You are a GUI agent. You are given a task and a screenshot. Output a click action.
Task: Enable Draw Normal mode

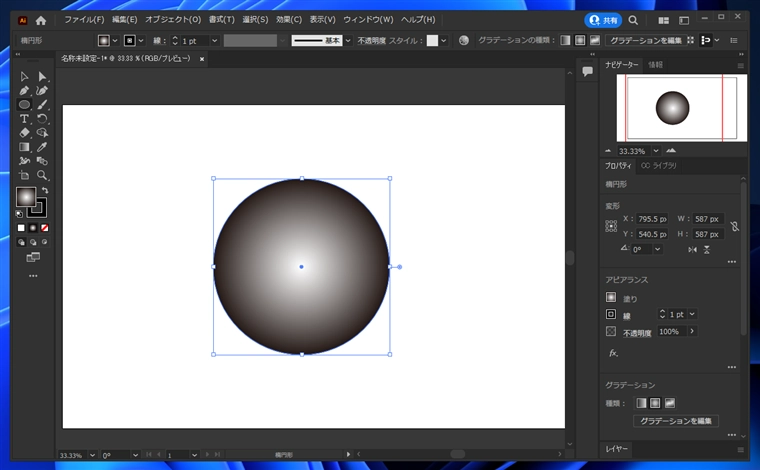[x=21, y=242]
